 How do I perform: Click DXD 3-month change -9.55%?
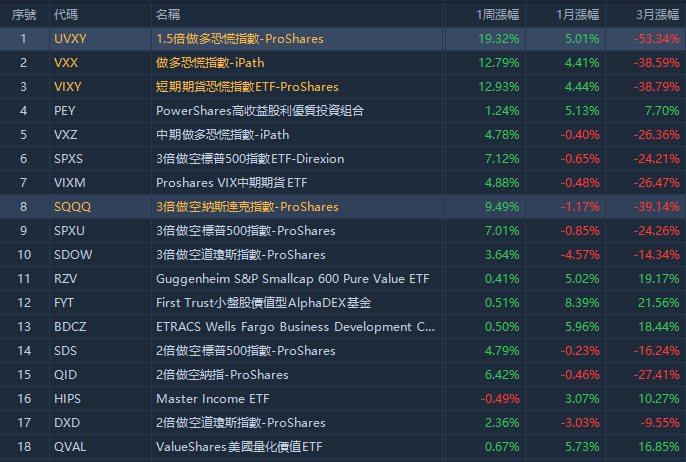660,424
